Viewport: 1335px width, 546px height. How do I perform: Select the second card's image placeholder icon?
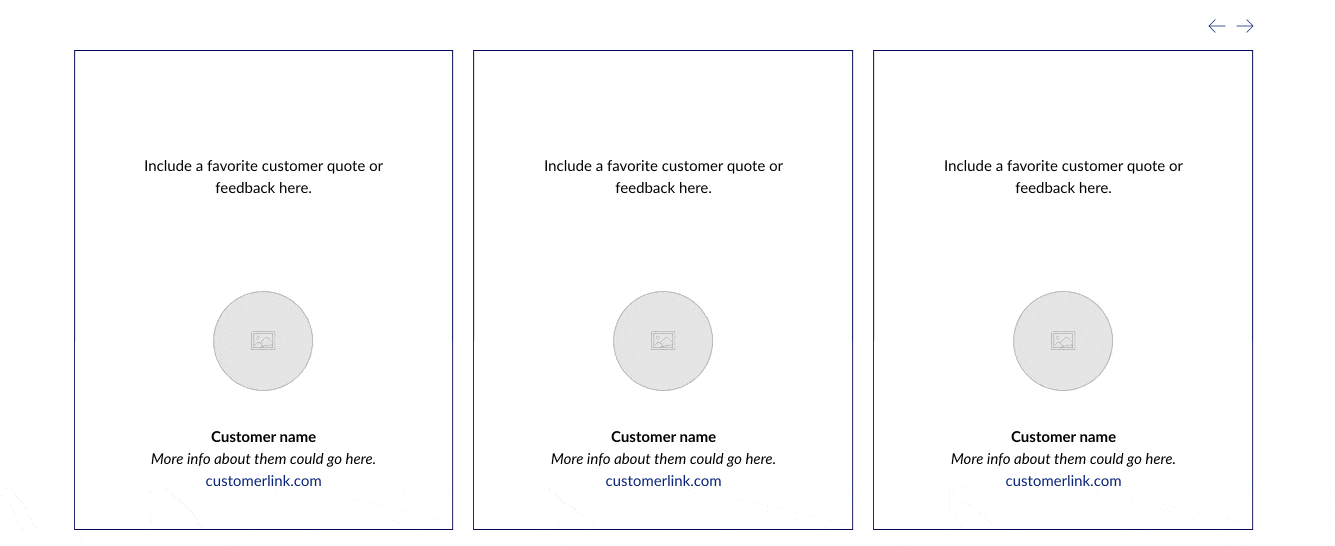coord(663,341)
